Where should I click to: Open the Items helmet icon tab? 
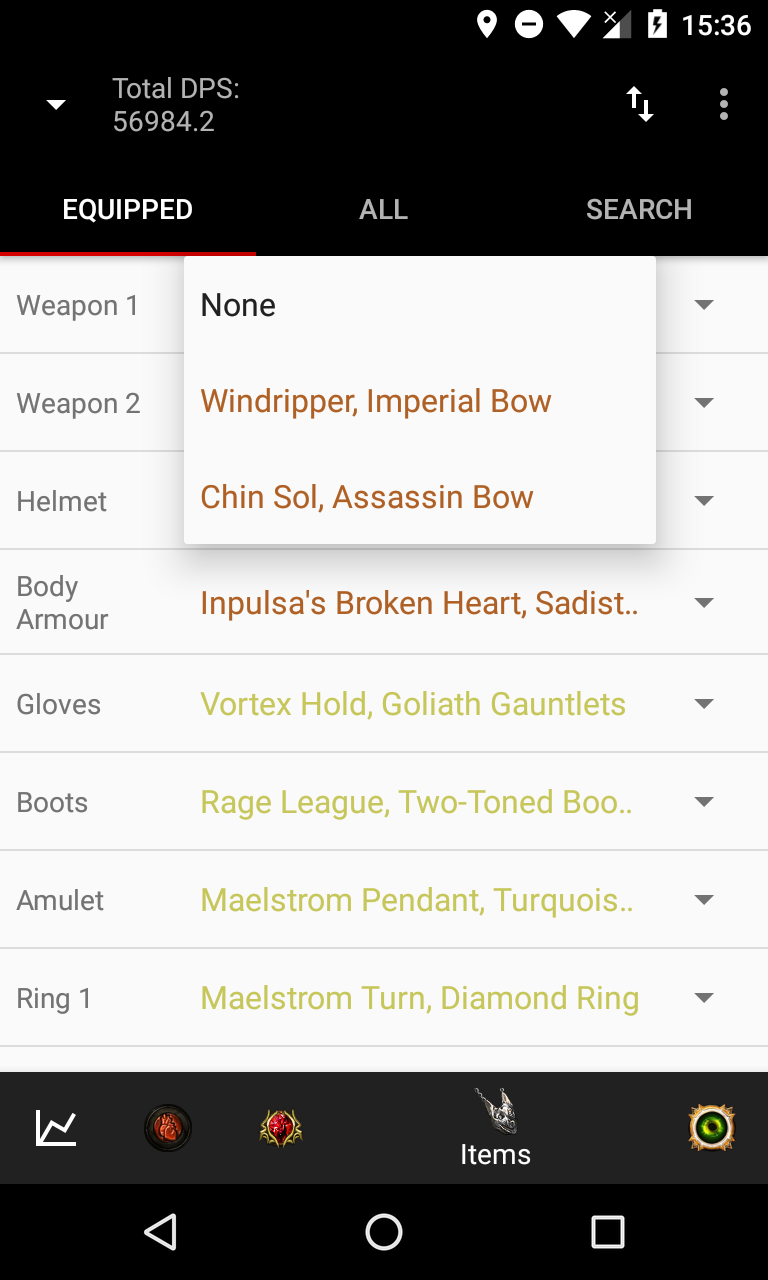[x=495, y=1128]
